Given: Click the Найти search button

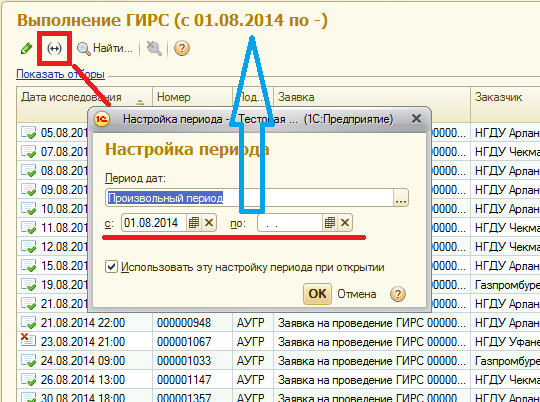Looking at the screenshot, I should coord(105,49).
